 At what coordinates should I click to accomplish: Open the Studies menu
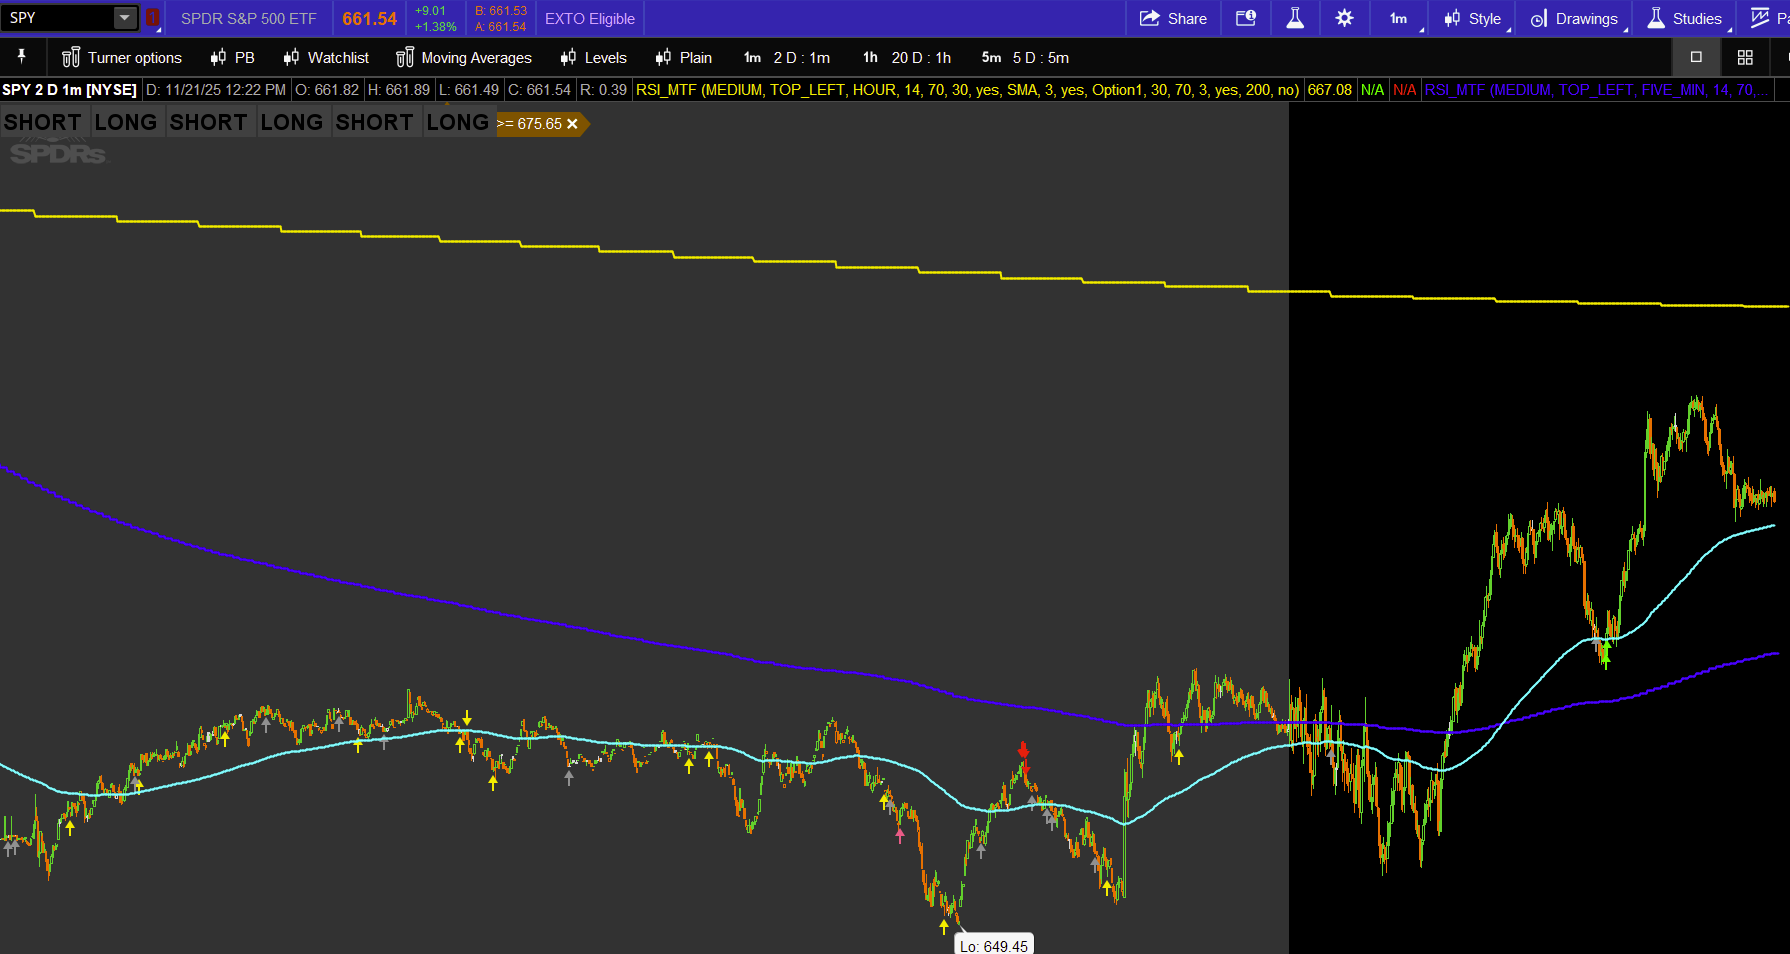tap(1685, 18)
